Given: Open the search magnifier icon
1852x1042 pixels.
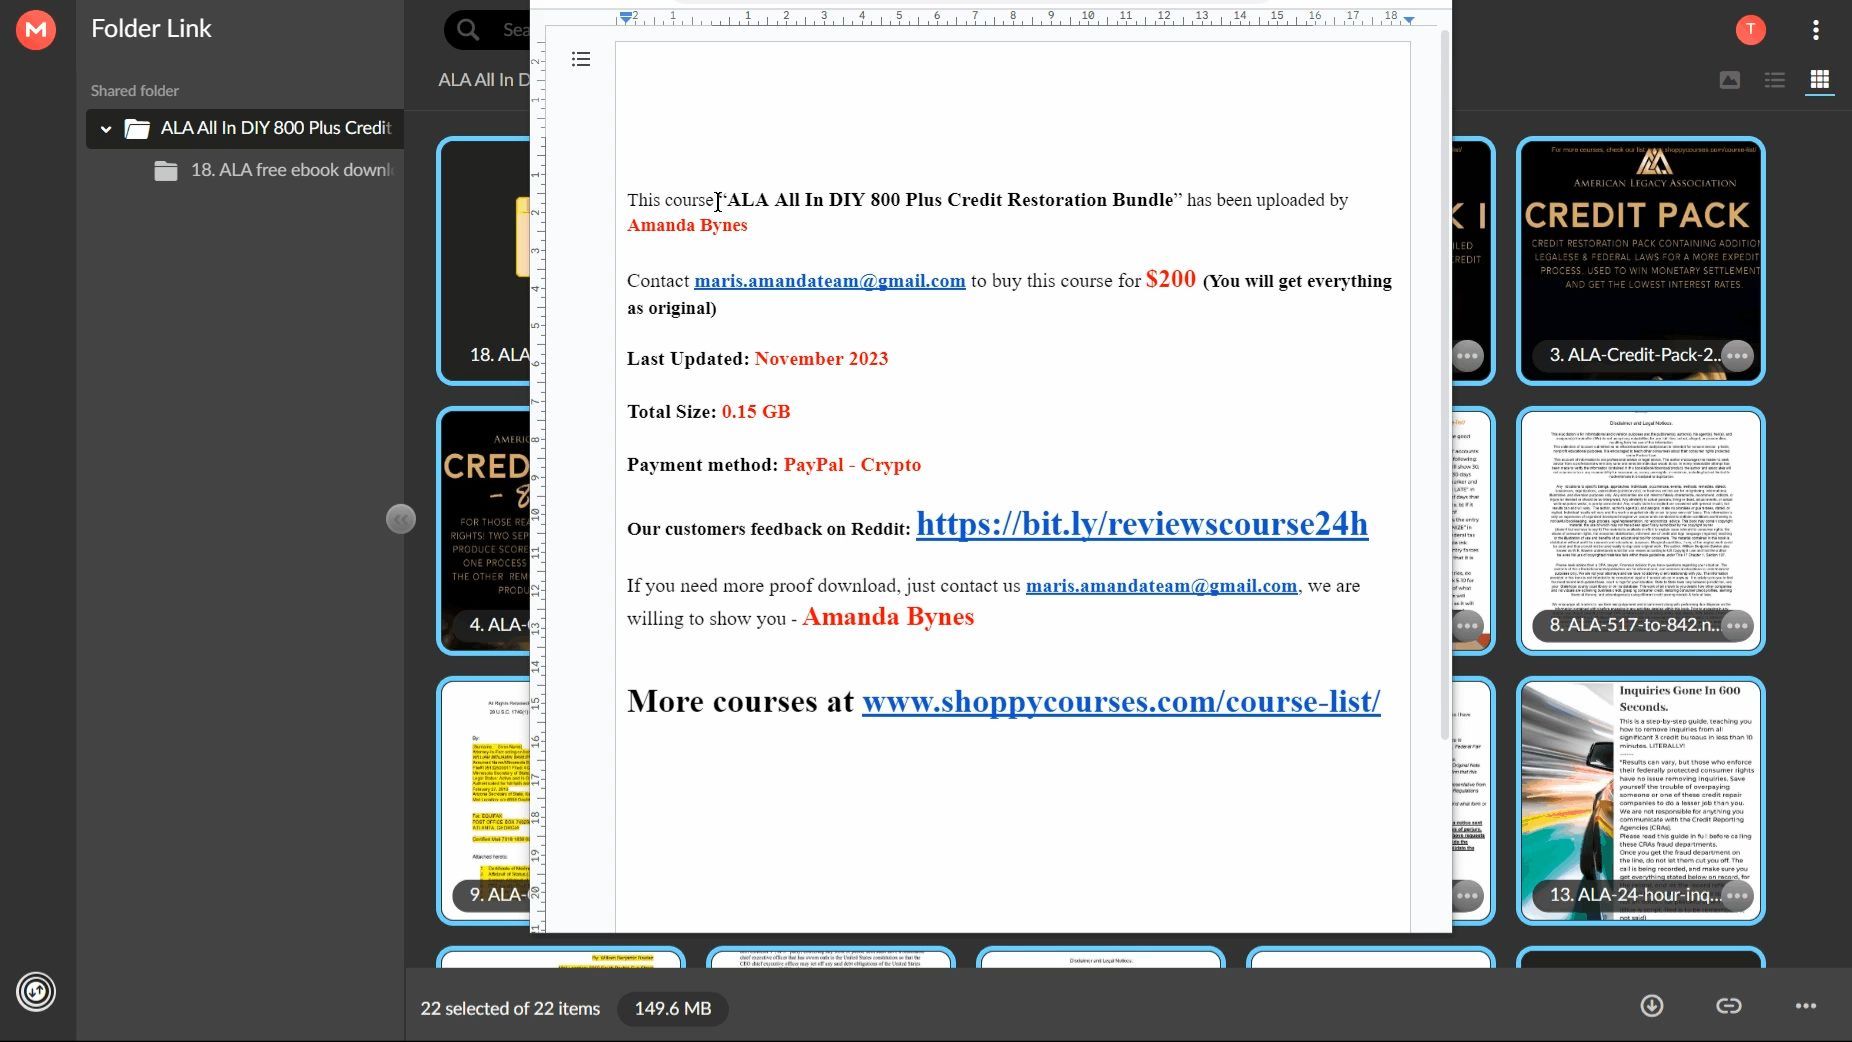Looking at the screenshot, I should point(468,30).
